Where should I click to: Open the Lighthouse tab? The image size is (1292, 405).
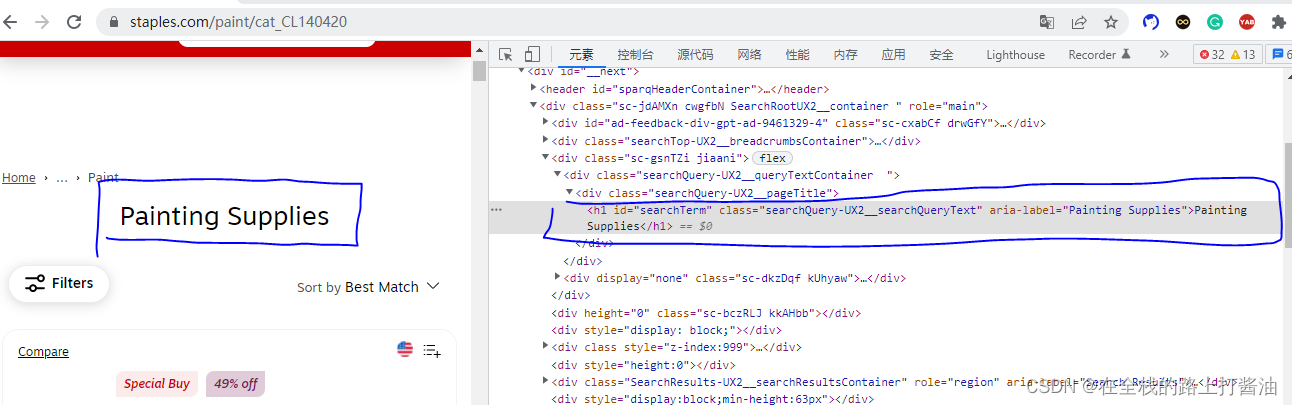click(1015, 55)
